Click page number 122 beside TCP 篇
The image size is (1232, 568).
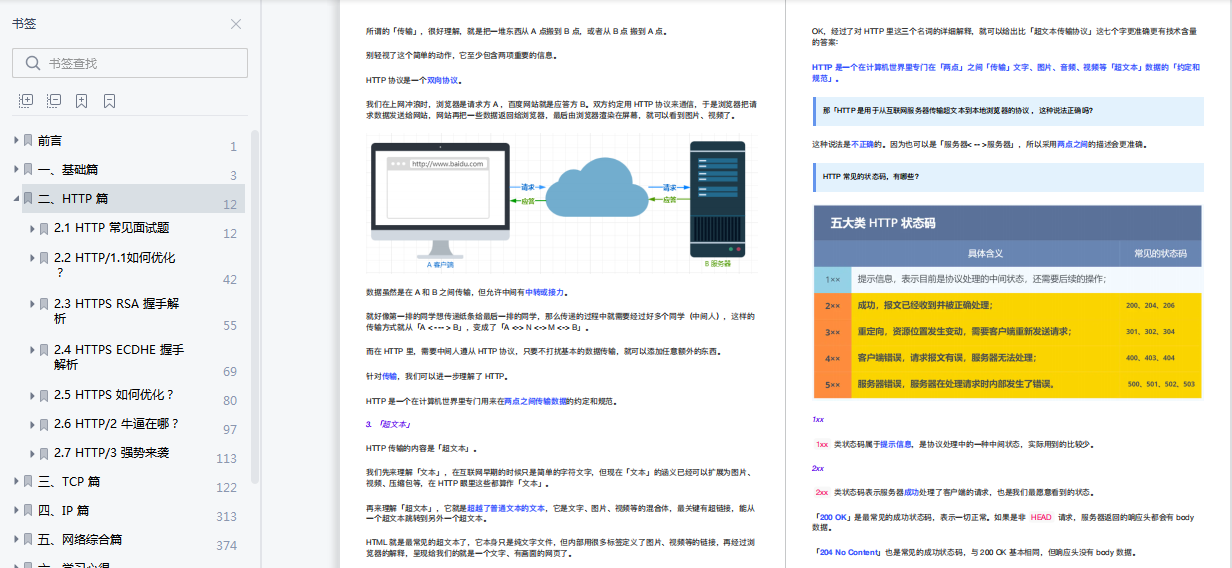pyautogui.click(x=226, y=488)
